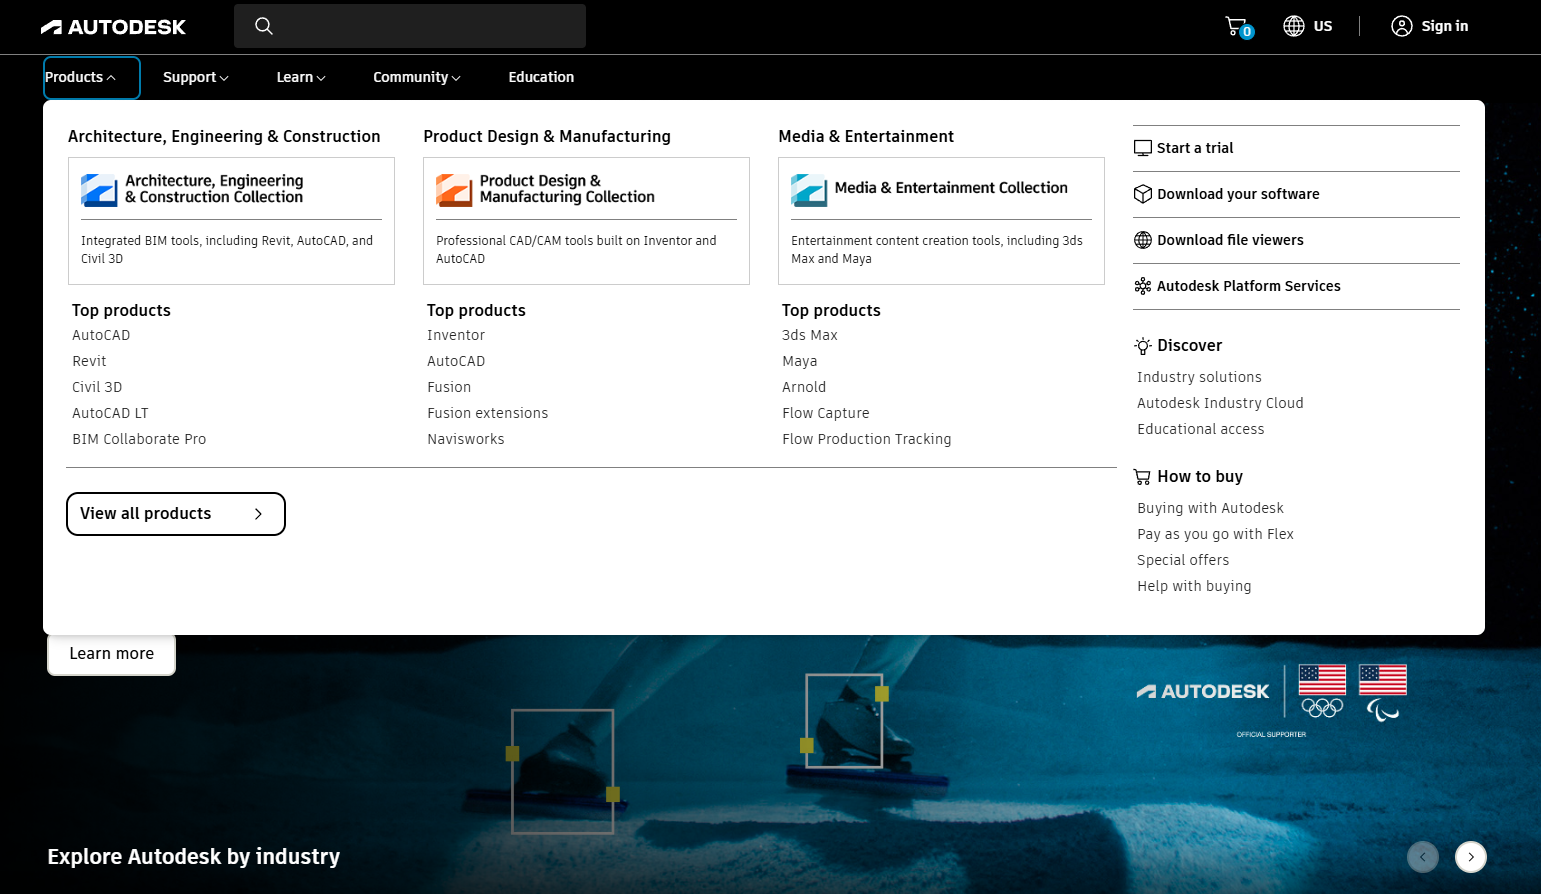This screenshot has width=1541, height=894.
Task: Expand the Support dropdown menu
Action: pyautogui.click(x=195, y=77)
